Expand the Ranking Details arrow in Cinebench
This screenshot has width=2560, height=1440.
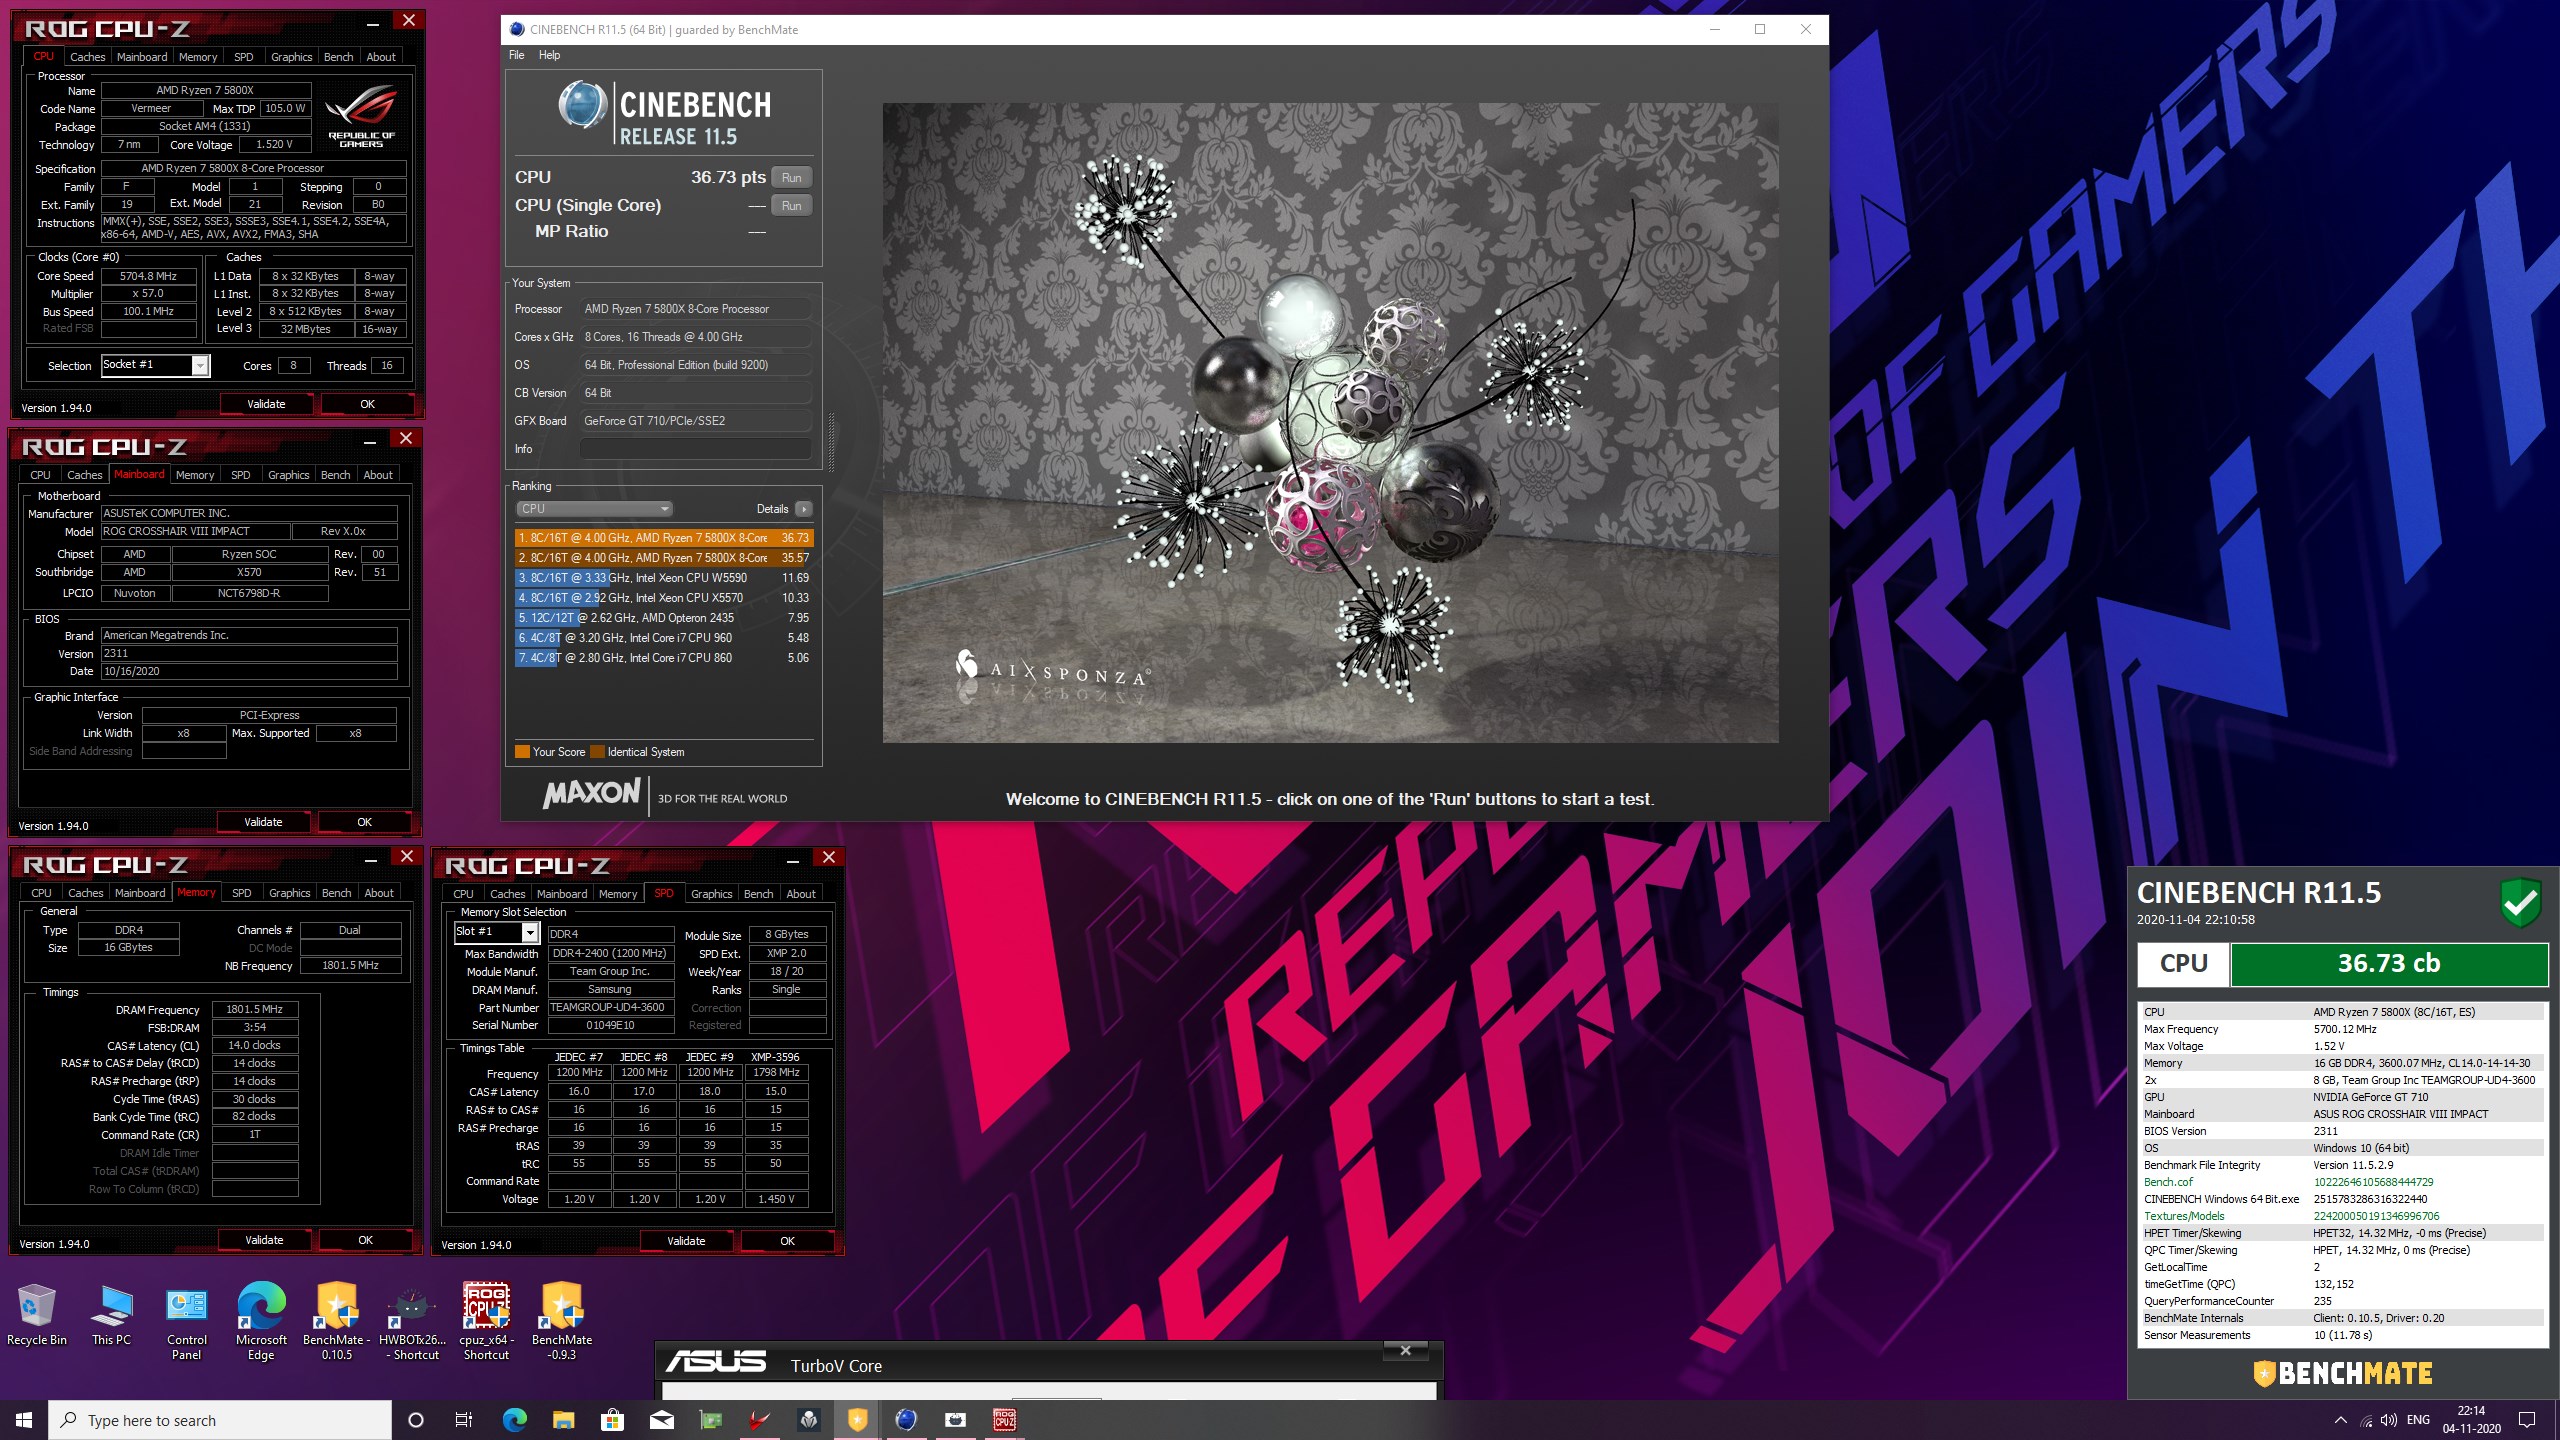[x=803, y=509]
